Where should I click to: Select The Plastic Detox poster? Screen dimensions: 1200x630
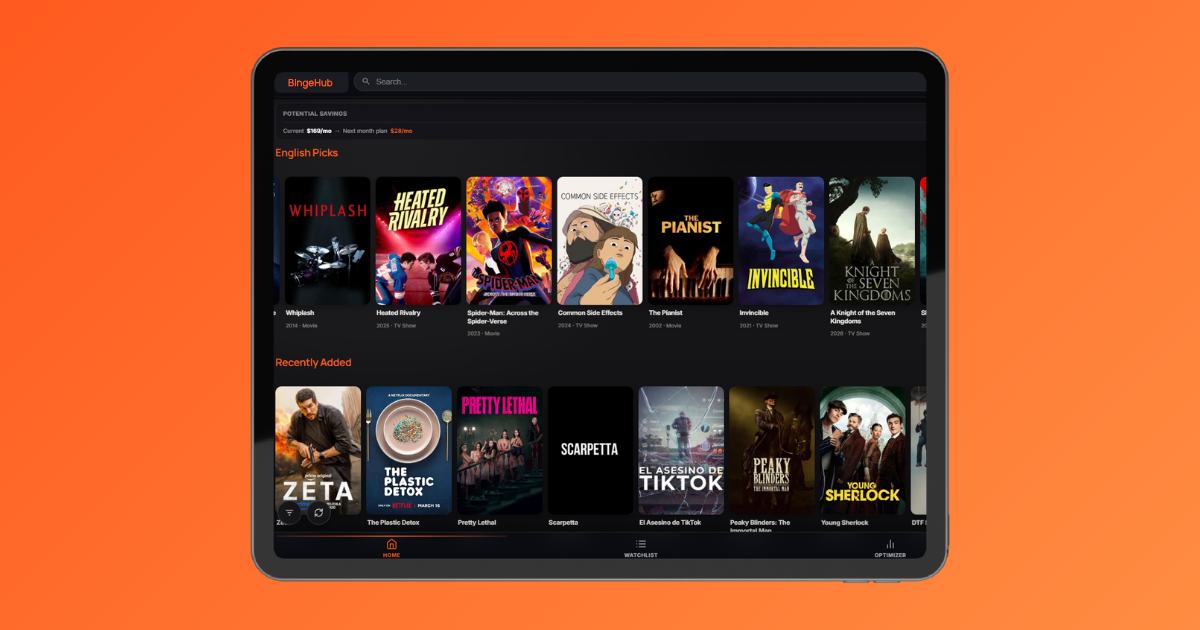coord(409,451)
